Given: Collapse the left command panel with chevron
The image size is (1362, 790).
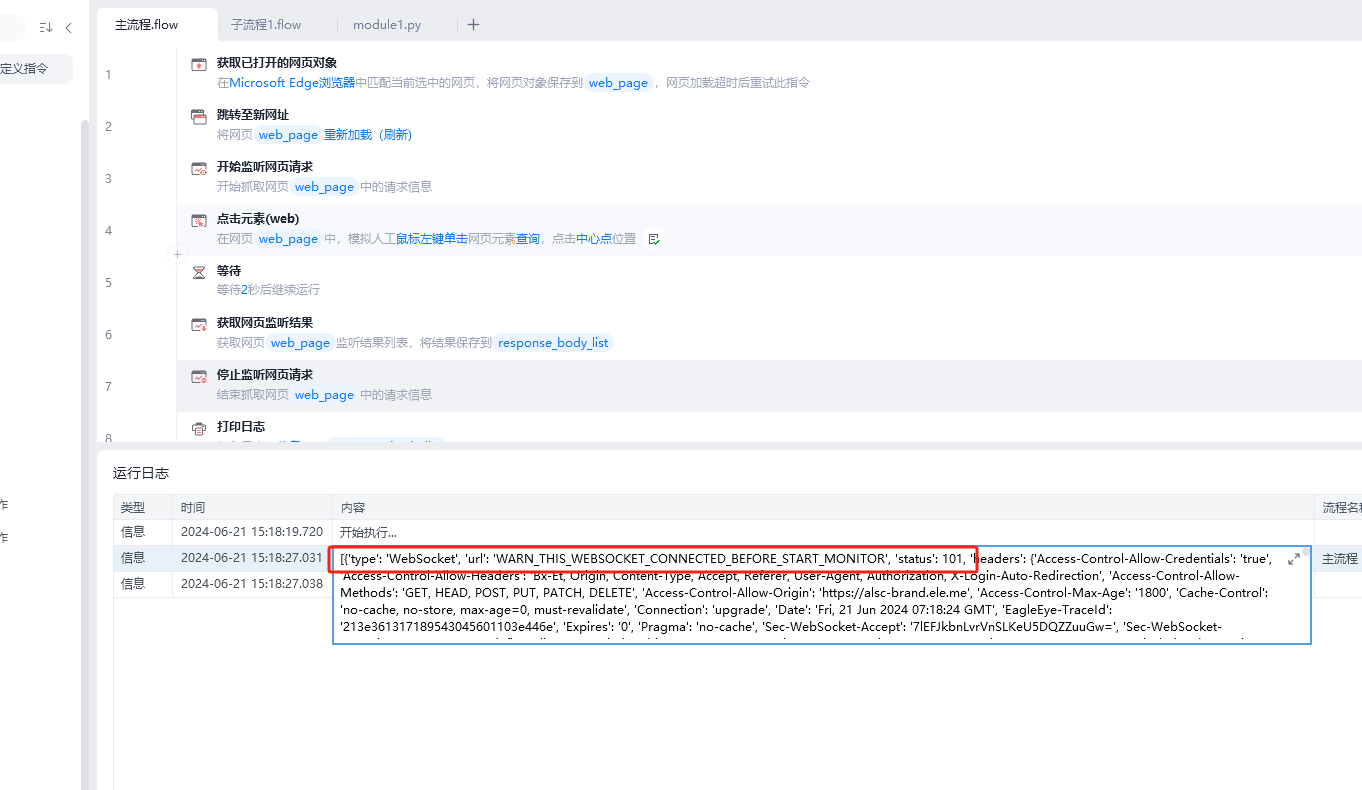Looking at the screenshot, I should 68,28.
